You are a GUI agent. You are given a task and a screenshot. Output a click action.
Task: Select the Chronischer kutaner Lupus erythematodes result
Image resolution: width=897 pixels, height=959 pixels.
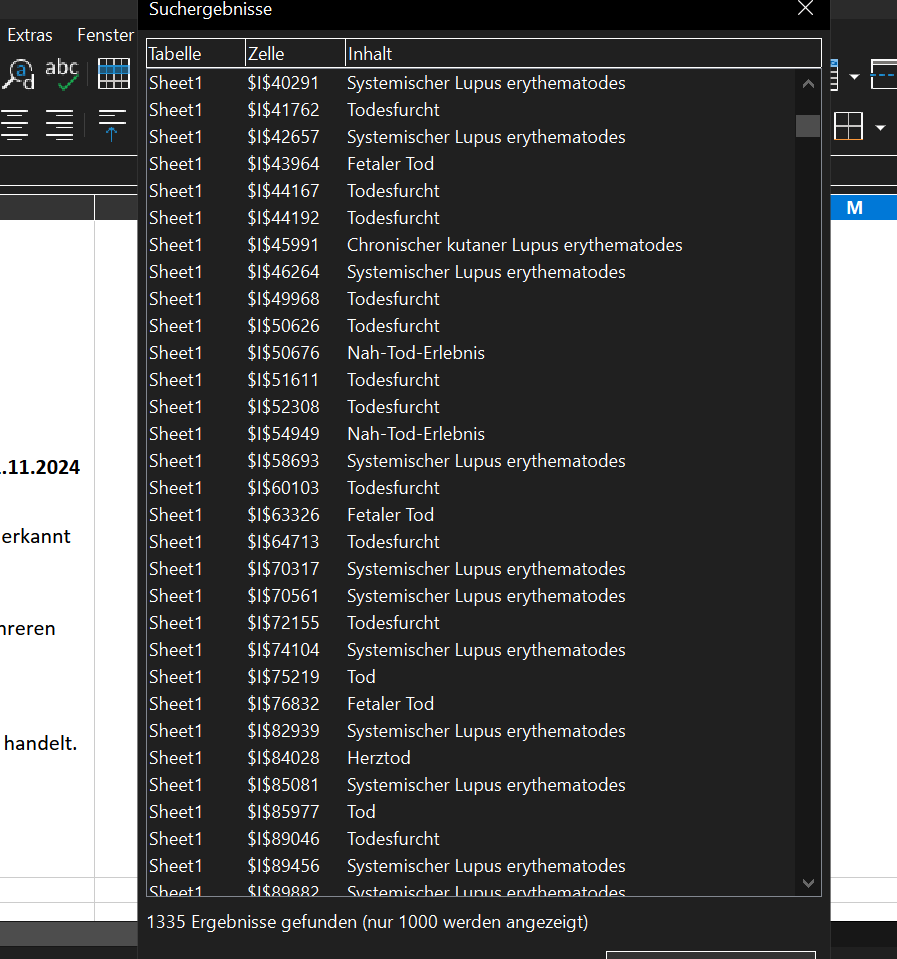[514, 245]
